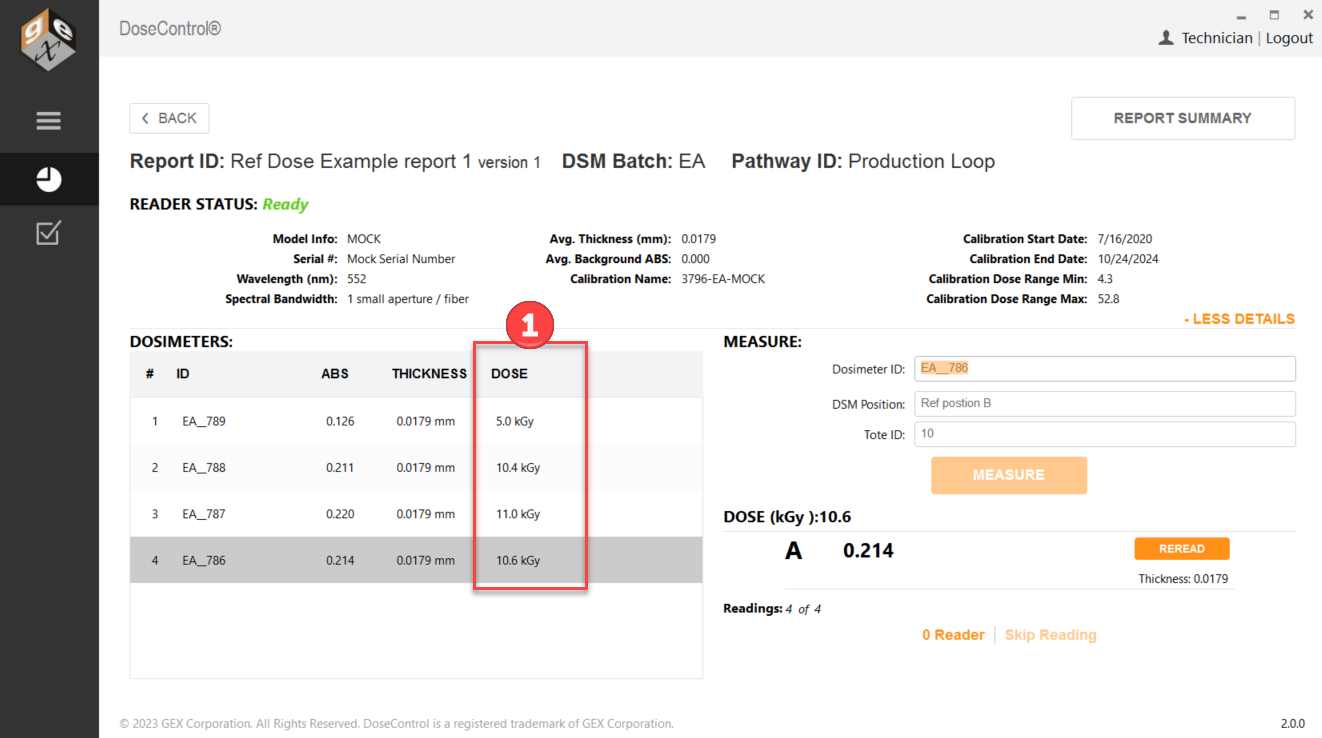This screenshot has width=1322, height=738.
Task: Collapse details with LESS DETAILS link
Action: coord(1239,319)
